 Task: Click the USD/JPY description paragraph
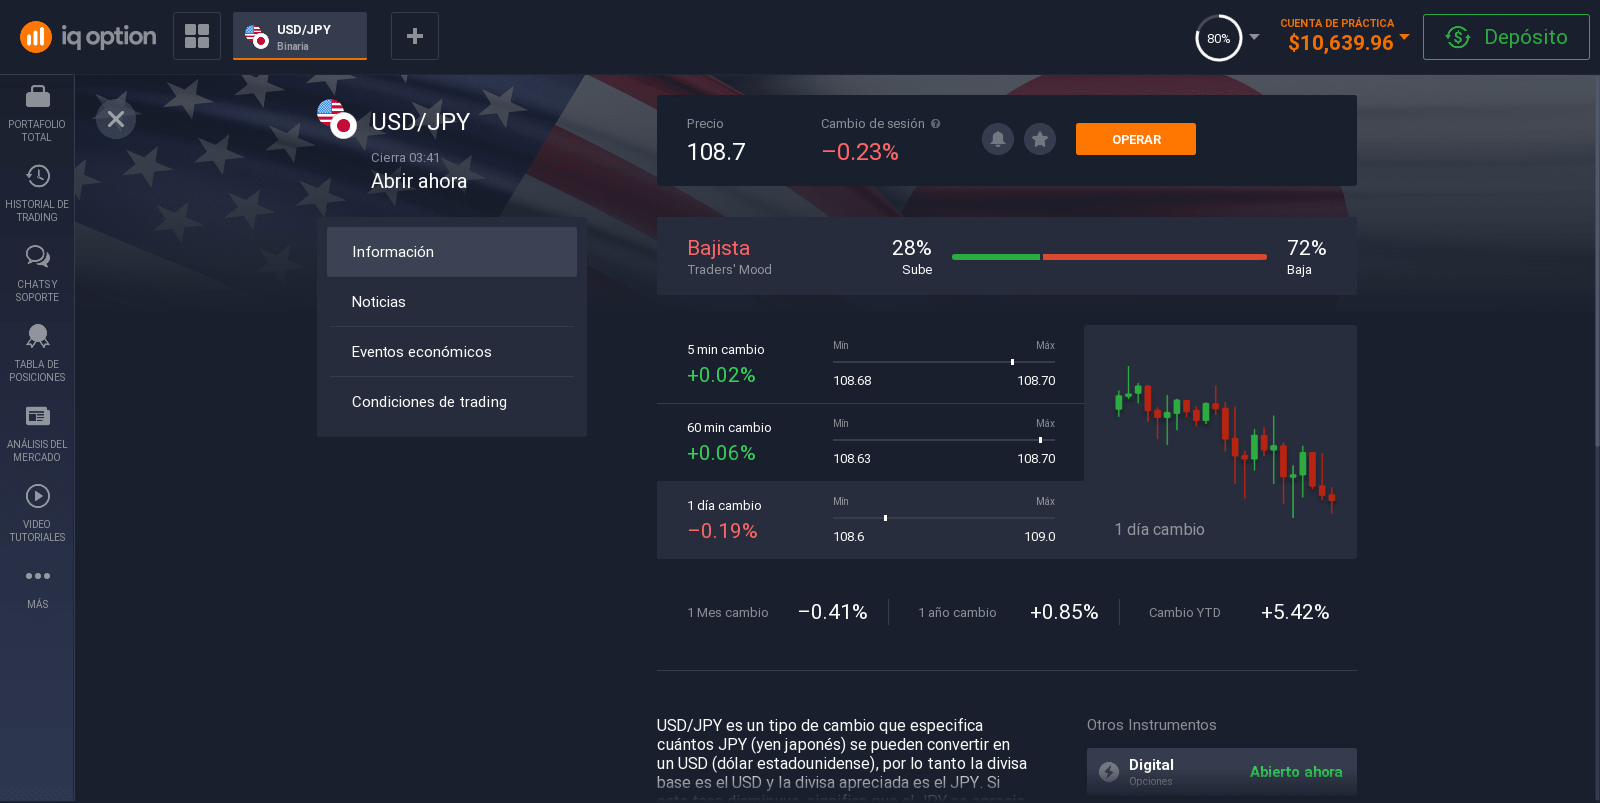842,759
